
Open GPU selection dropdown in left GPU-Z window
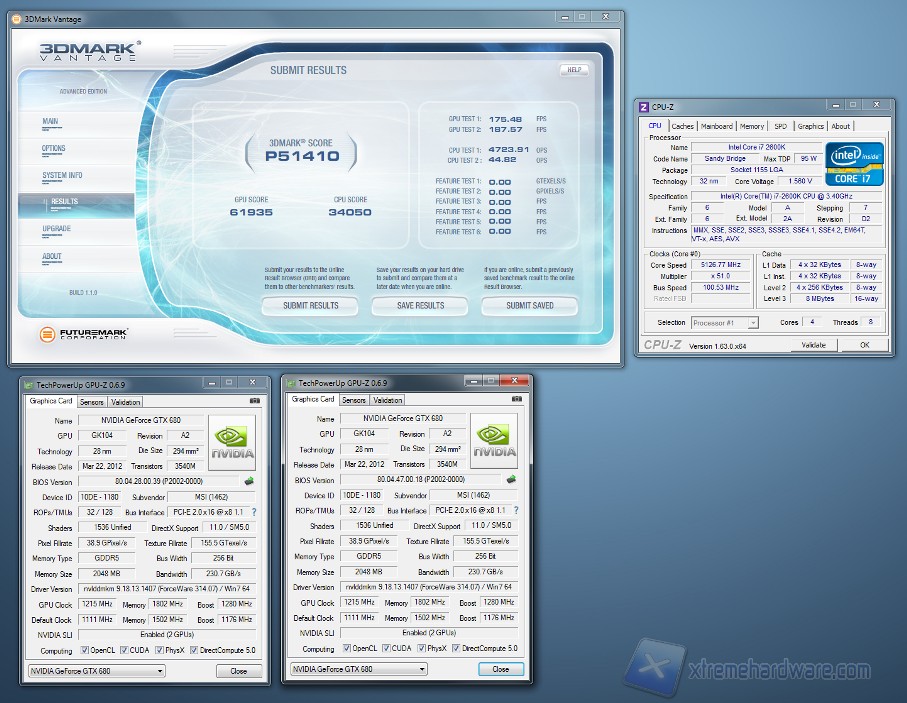click(96, 671)
